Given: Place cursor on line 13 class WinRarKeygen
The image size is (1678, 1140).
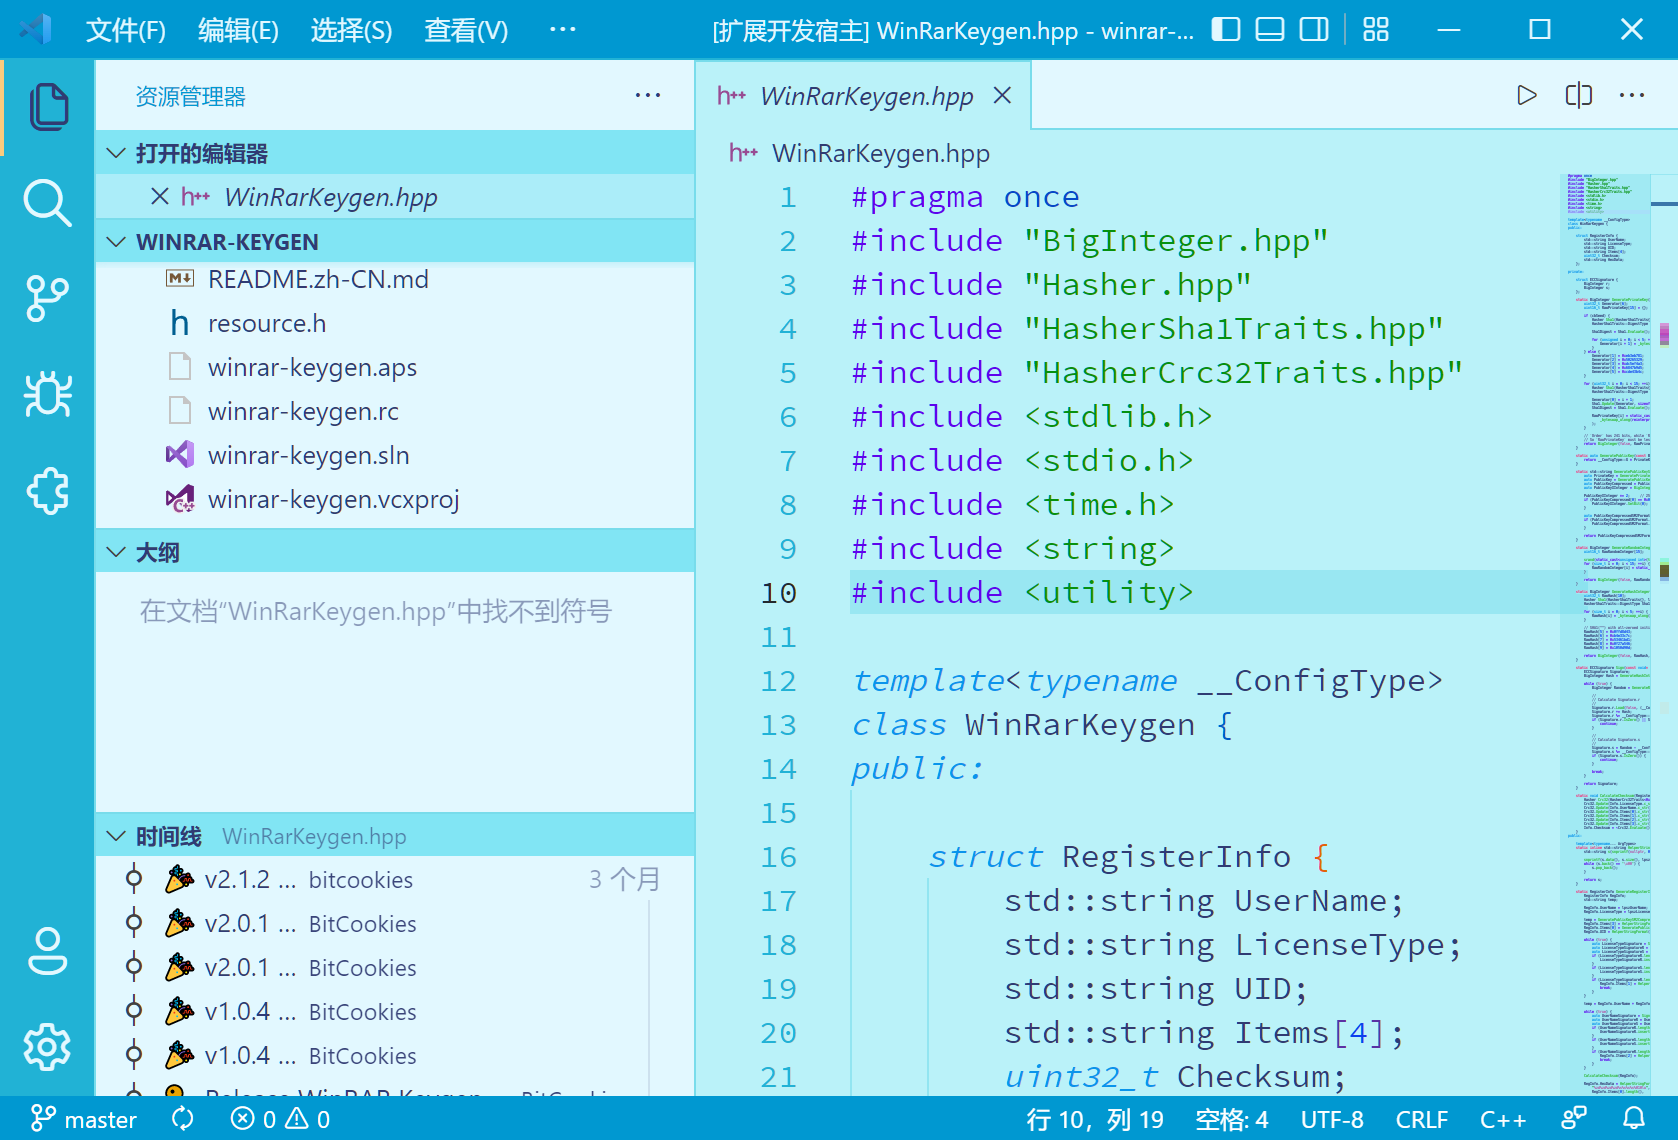Looking at the screenshot, I should [x=1041, y=724].
